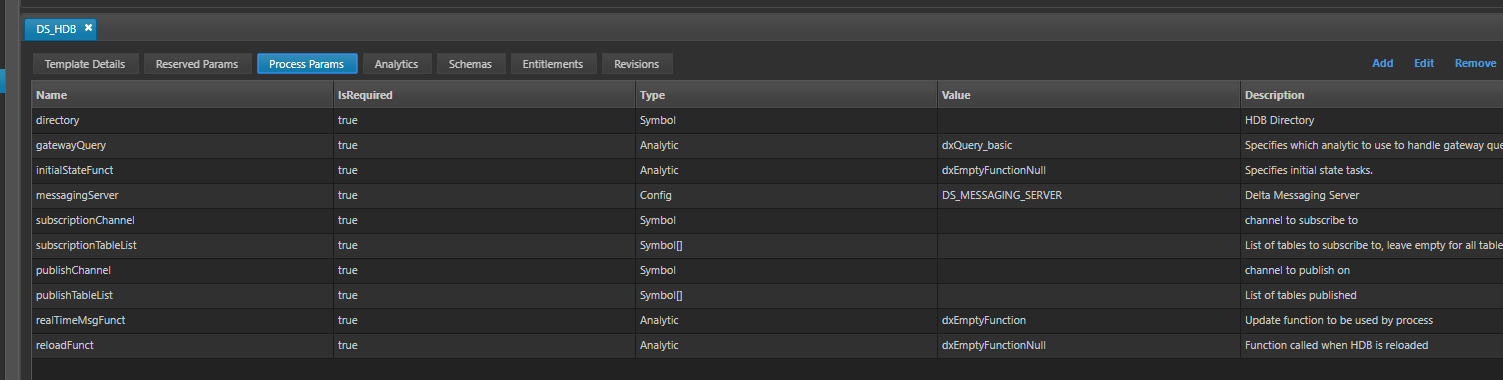Click 'Update function to be used by process' description

tap(1339, 320)
